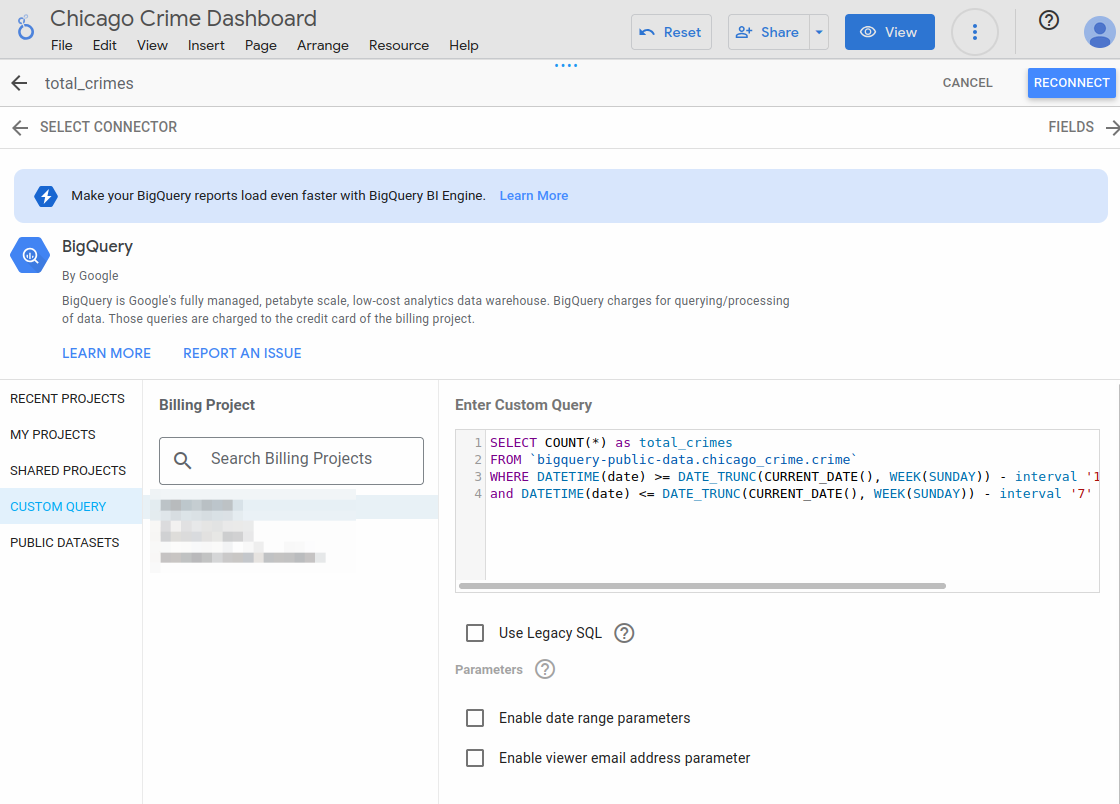Click REPORT AN ISSUE link
Screen dimensions: 1120x804
(x=242, y=353)
